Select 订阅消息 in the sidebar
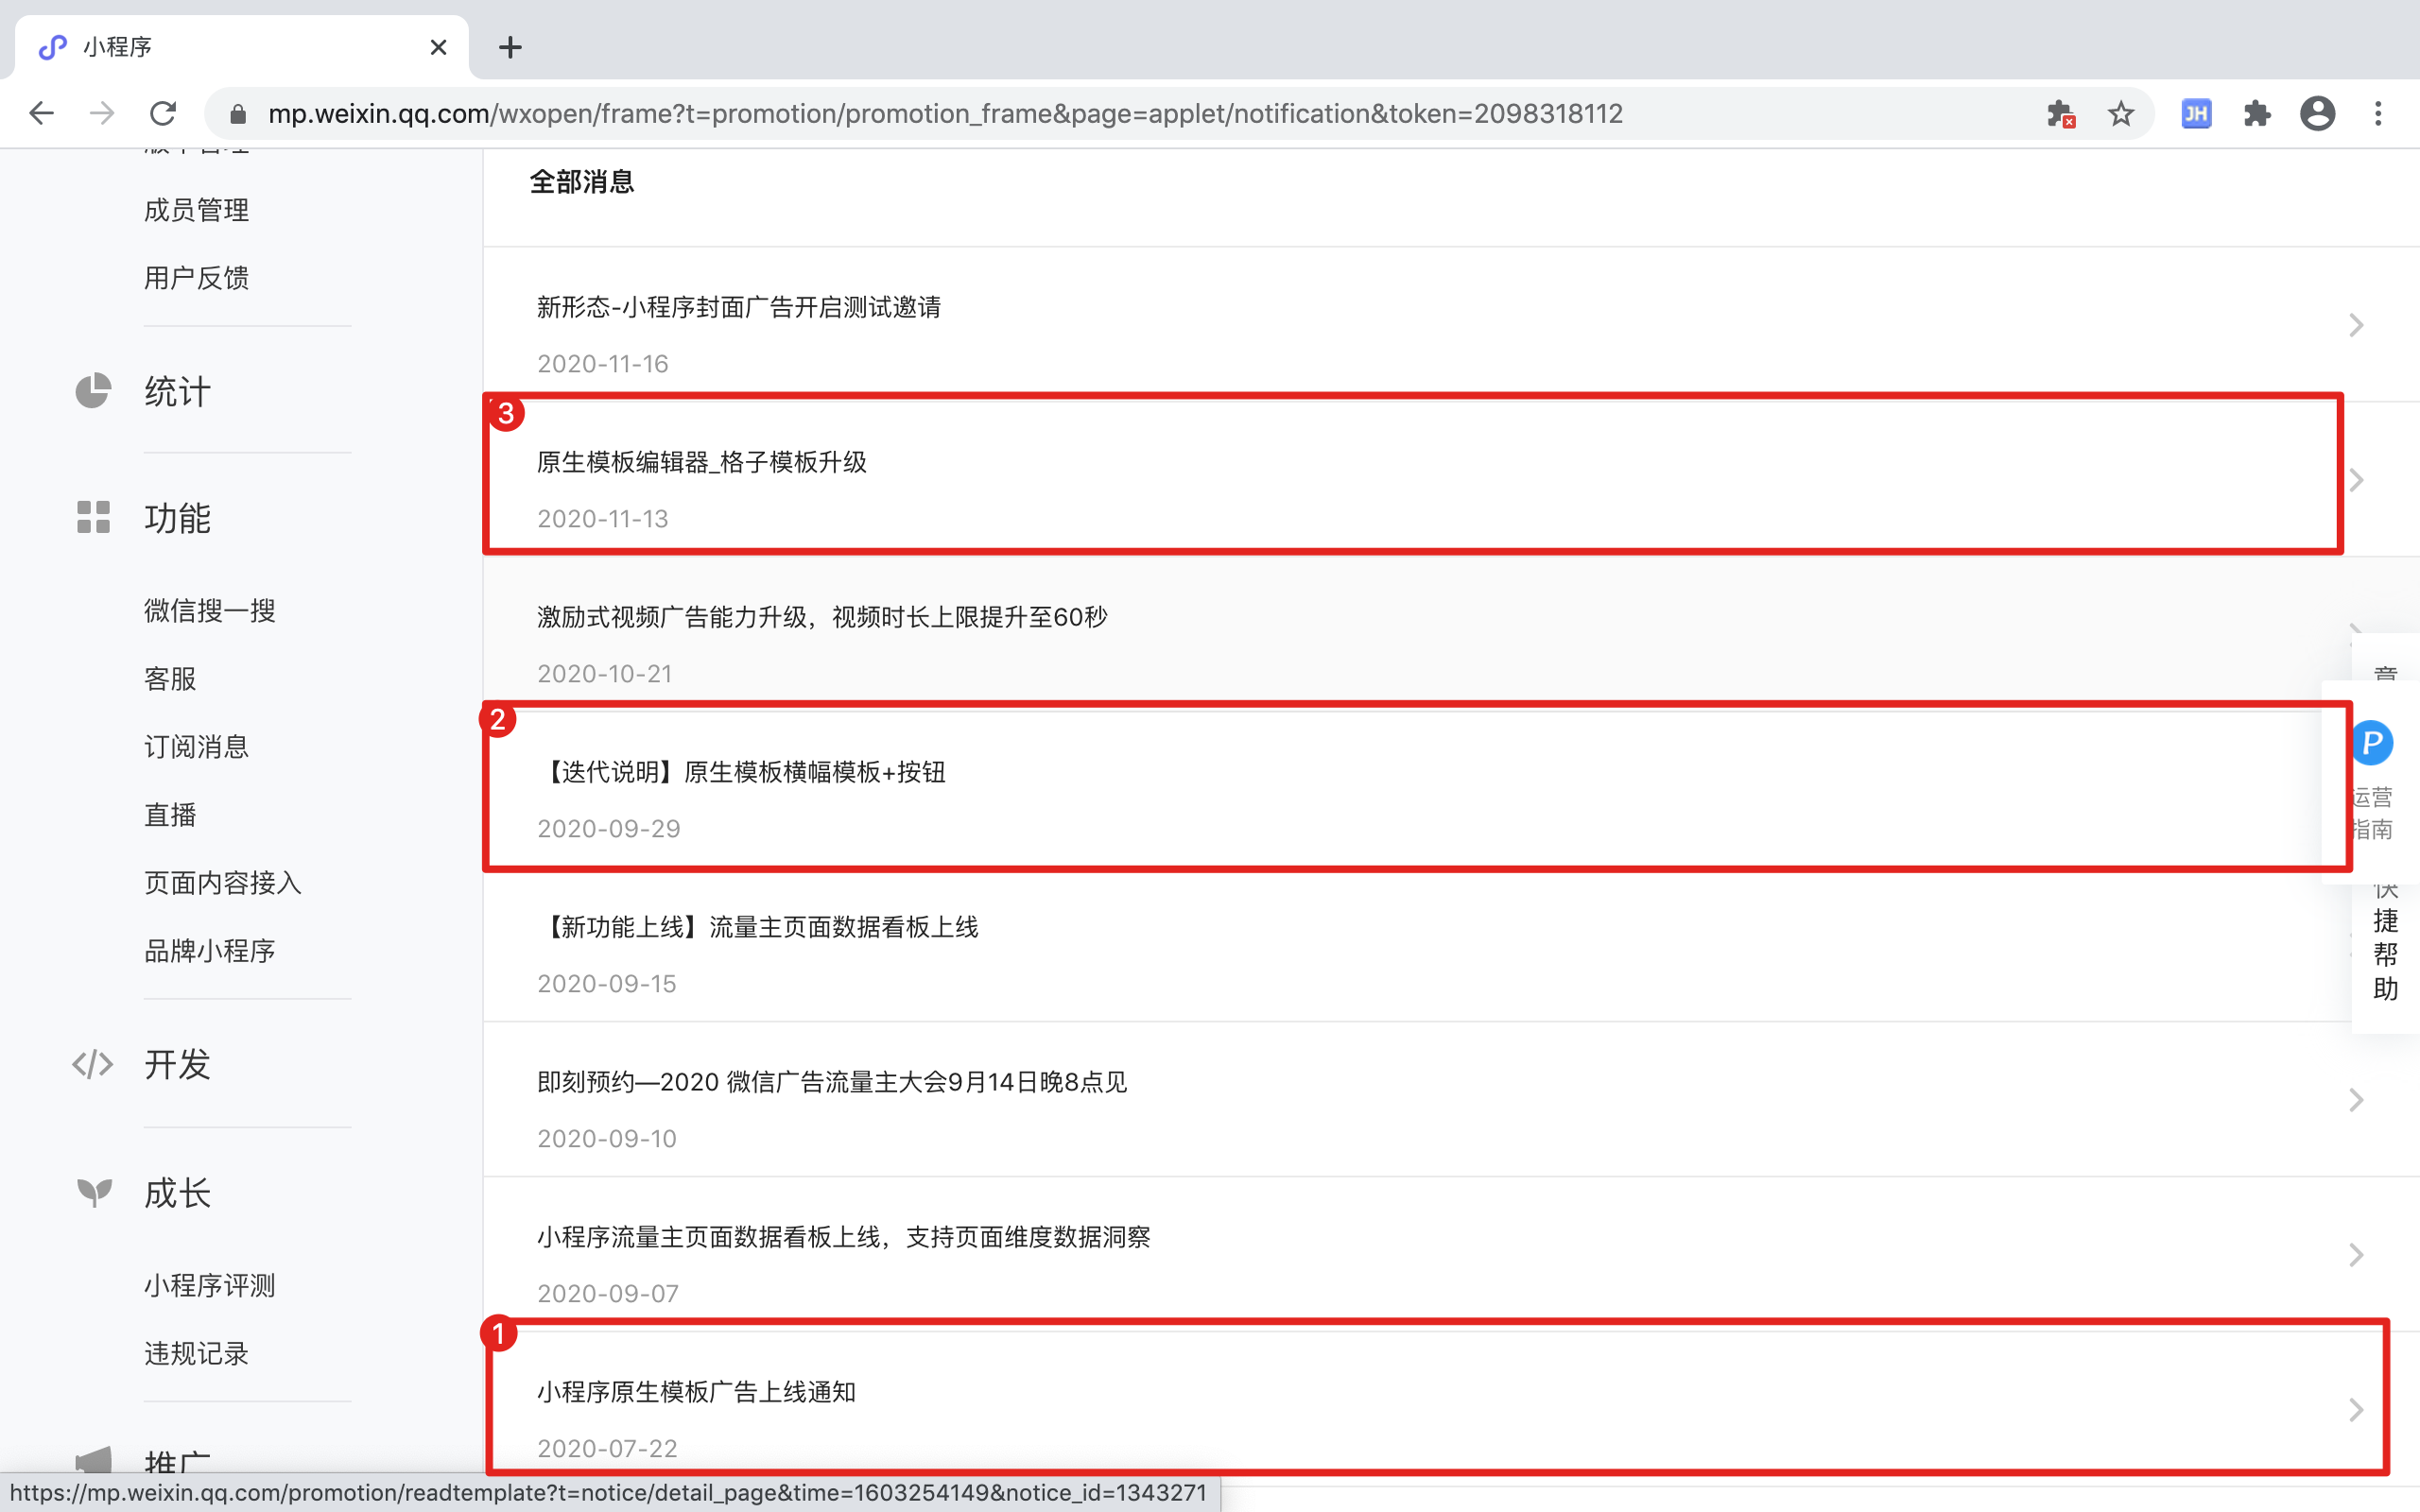 pos(196,747)
